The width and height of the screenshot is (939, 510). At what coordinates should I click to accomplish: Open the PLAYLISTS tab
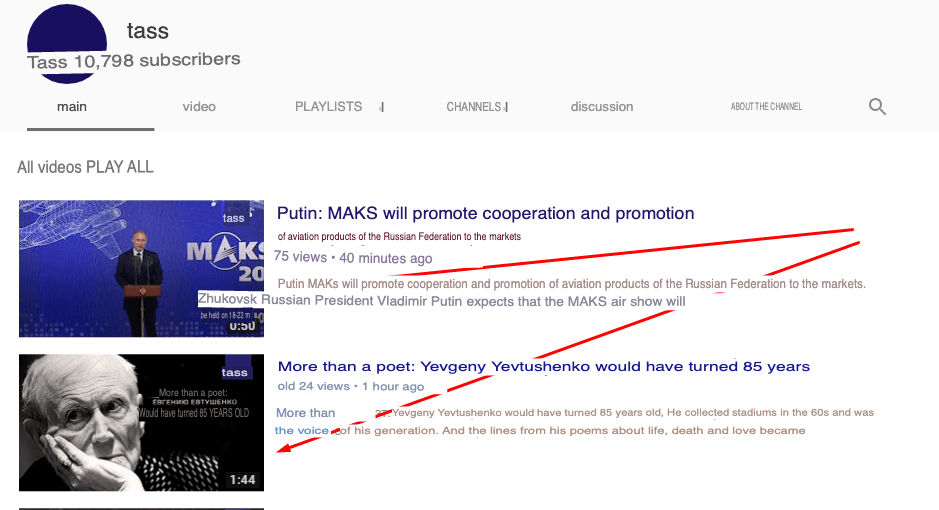328,107
